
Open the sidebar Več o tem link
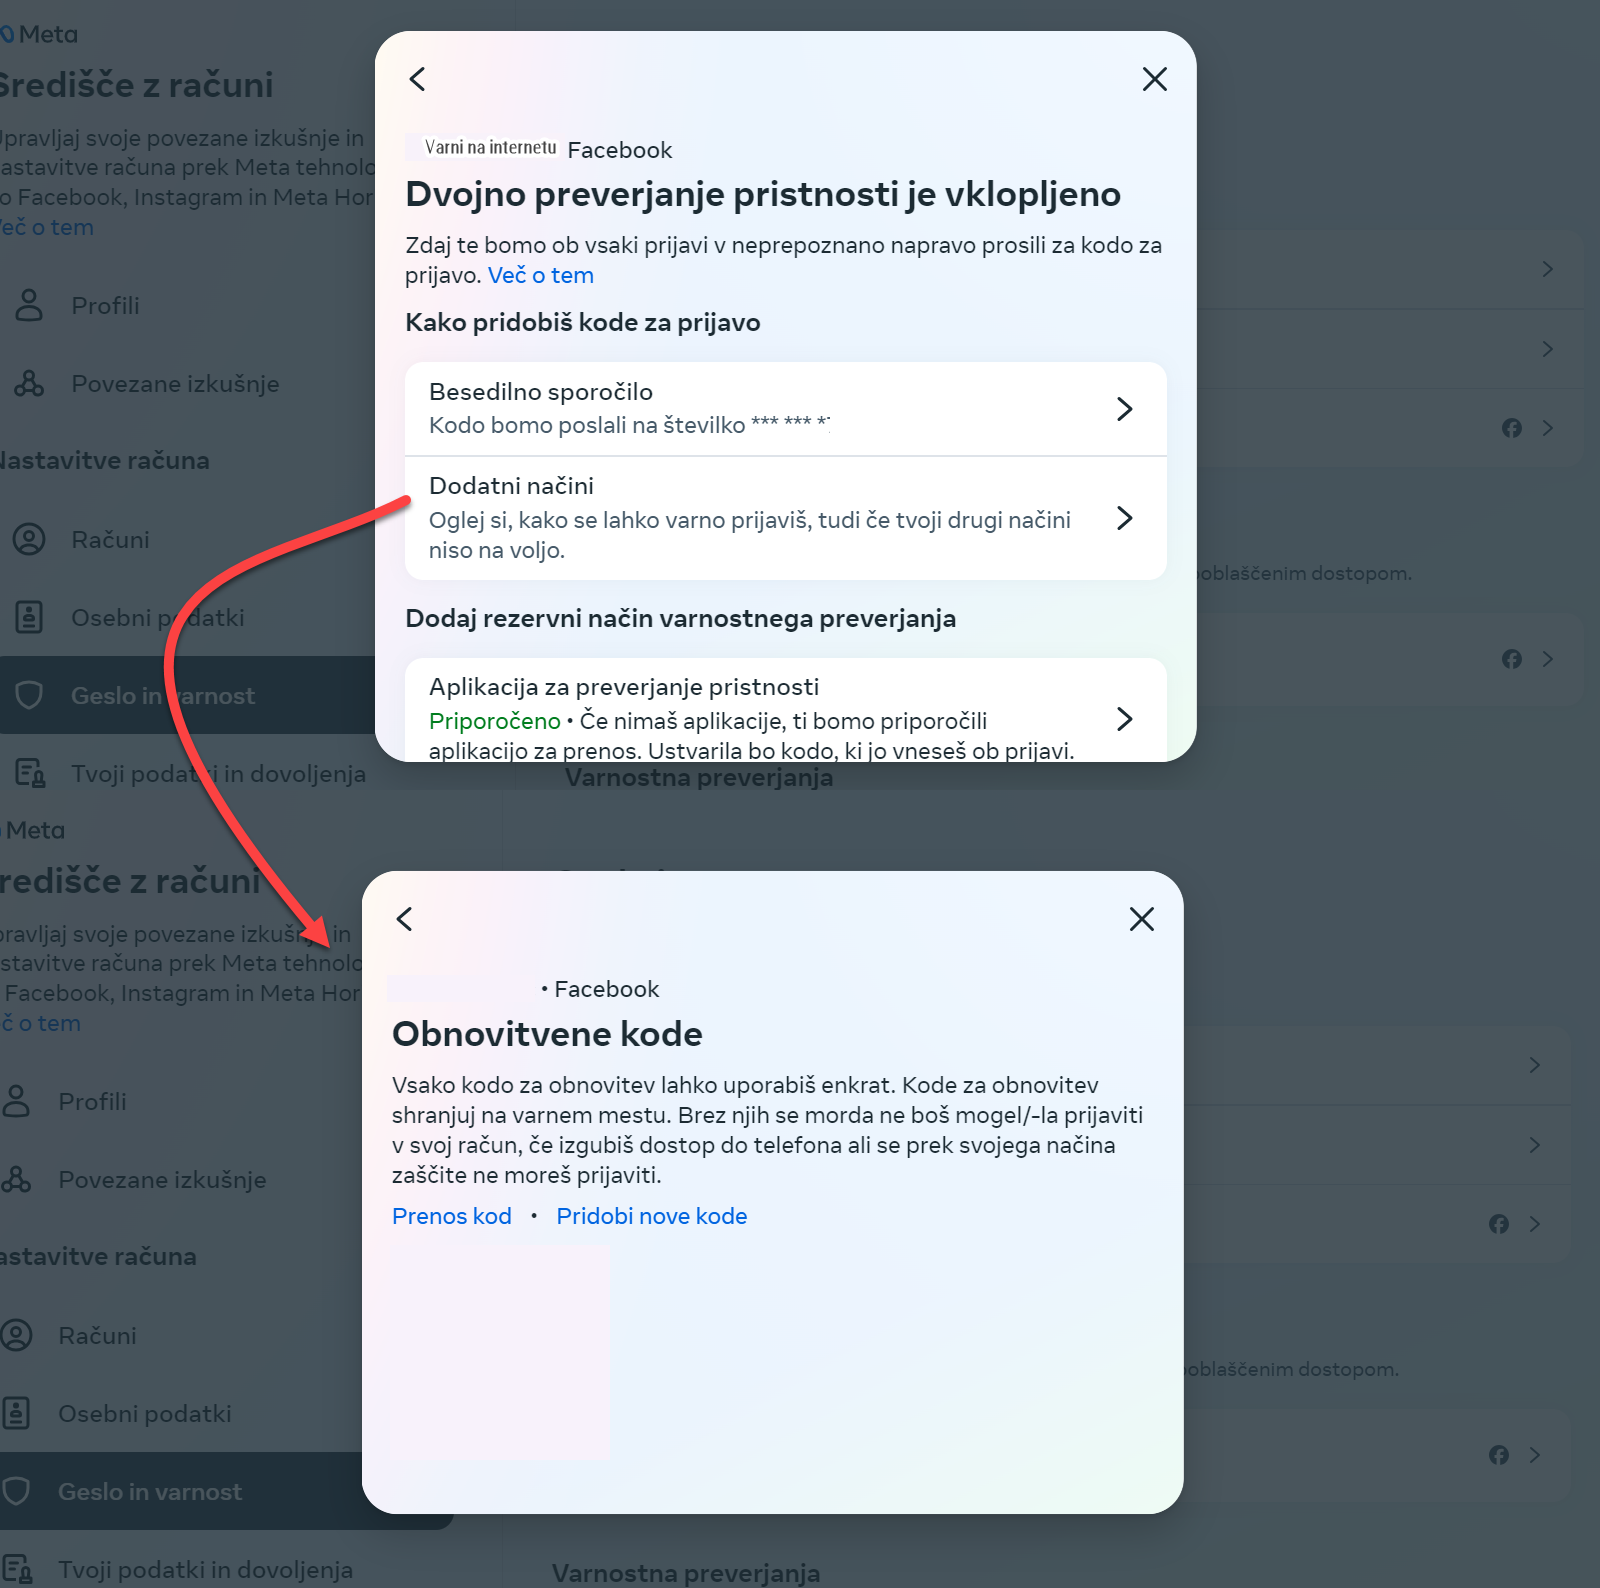[47, 227]
